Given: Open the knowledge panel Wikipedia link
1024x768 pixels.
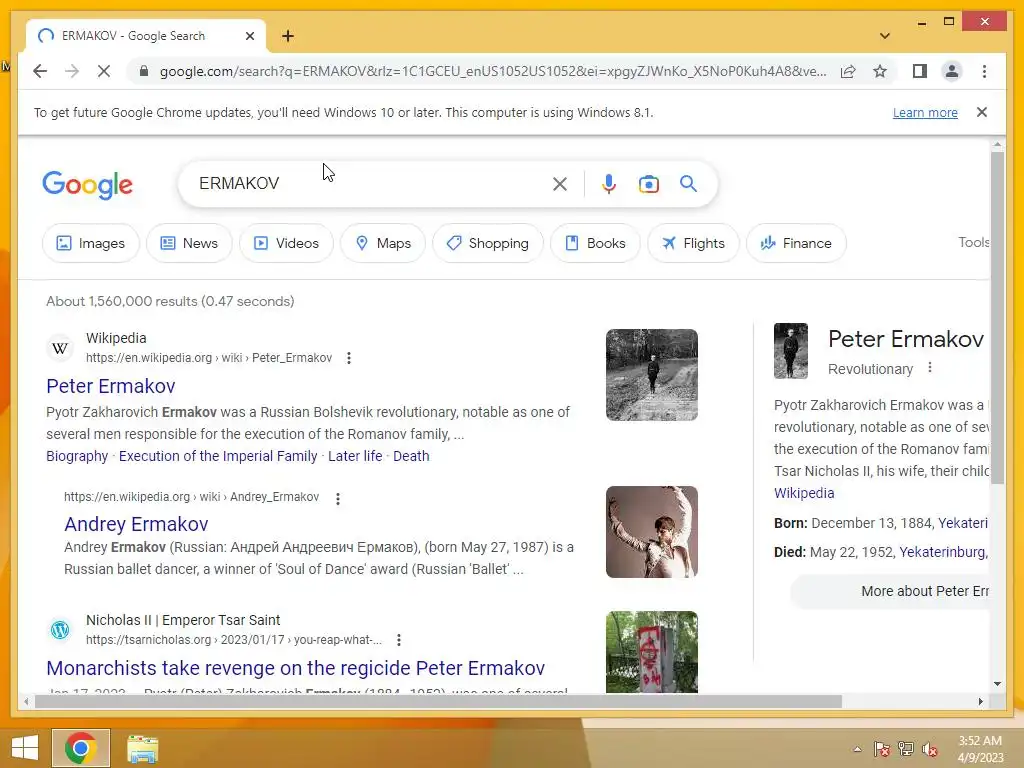Looking at the screenshot, I should [x=804, y=493].
